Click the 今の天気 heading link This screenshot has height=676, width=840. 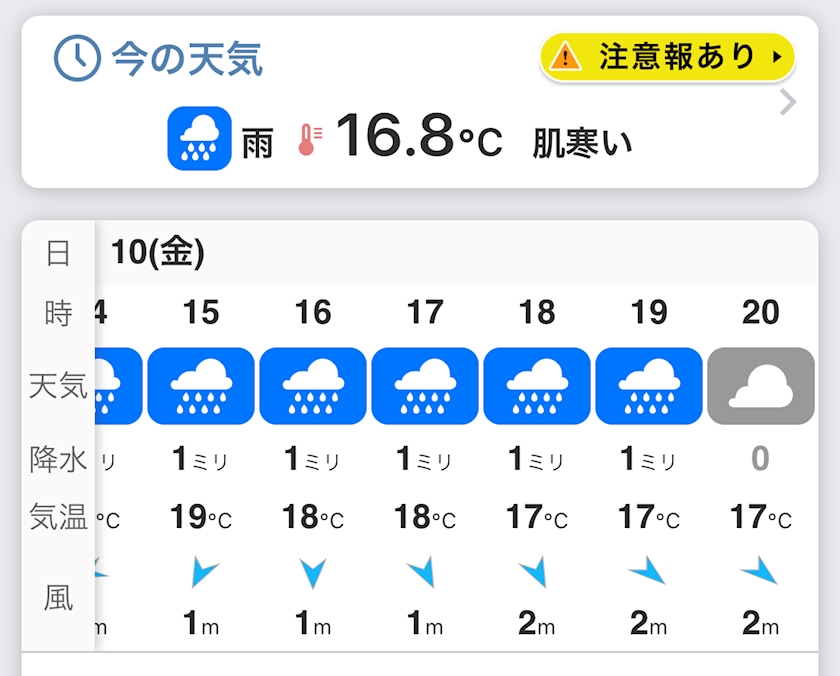pyautogui.click(x=187, y=59)
